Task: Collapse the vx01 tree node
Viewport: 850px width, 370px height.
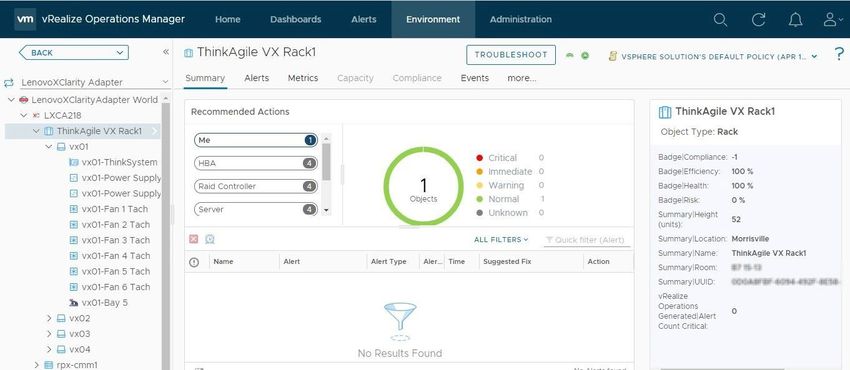Action: coord(49,146)
